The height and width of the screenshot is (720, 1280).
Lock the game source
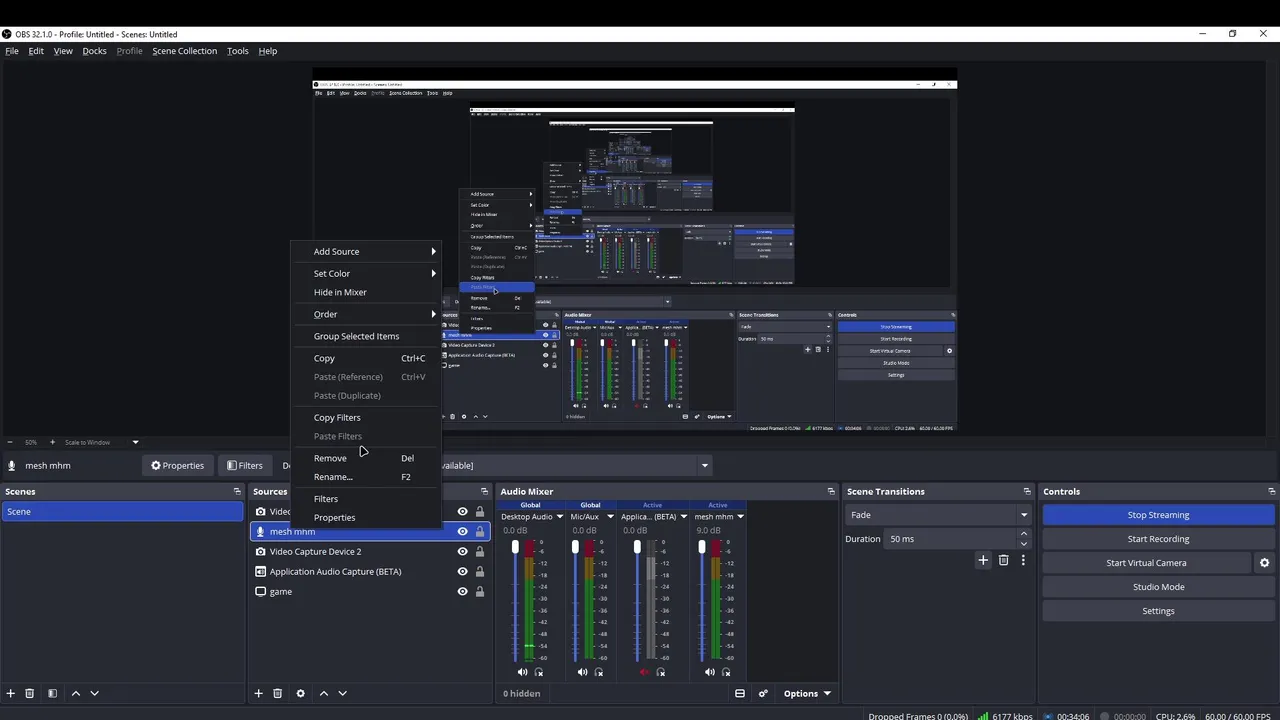tap(479, 591)
